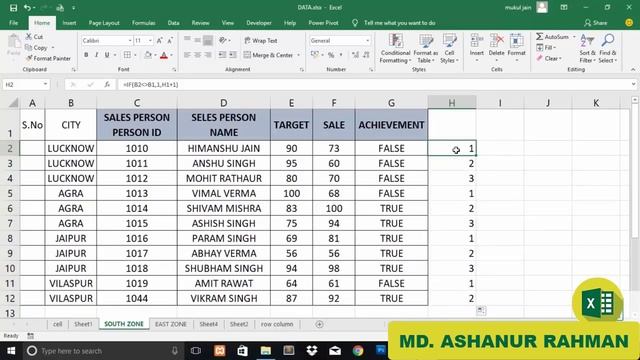
Task: Open the General number format dropdown
Action: pyautogui.click(x=367, y=40)
